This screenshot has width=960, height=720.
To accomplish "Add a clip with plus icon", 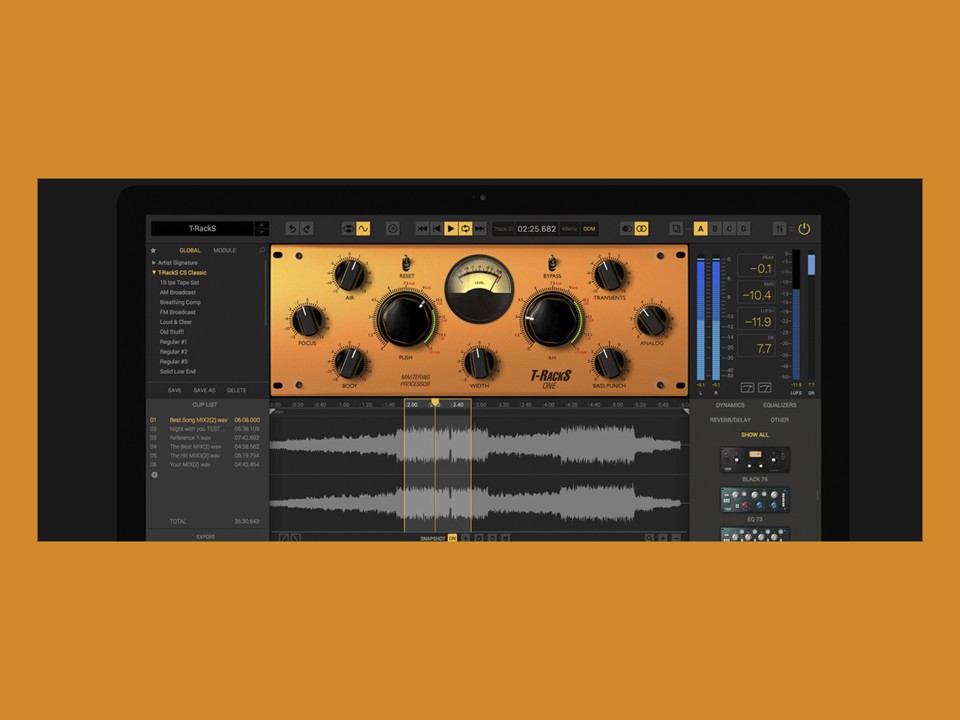I will coord(154,475).
